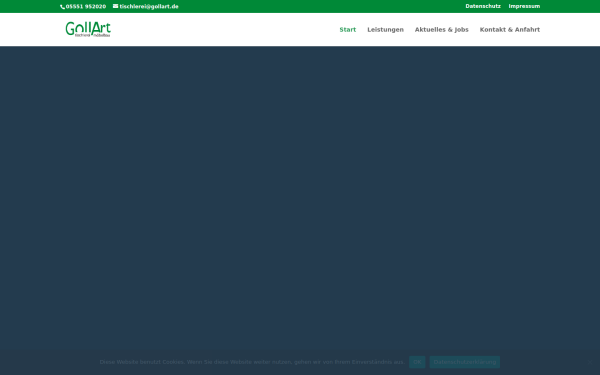Open the Aktuelles & Jobs menu item

(x=442, y=29)
